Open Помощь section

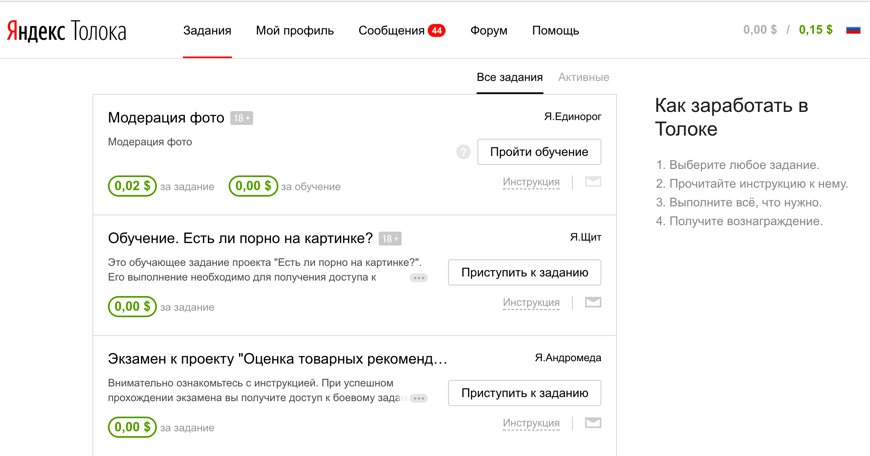[555, 31]
